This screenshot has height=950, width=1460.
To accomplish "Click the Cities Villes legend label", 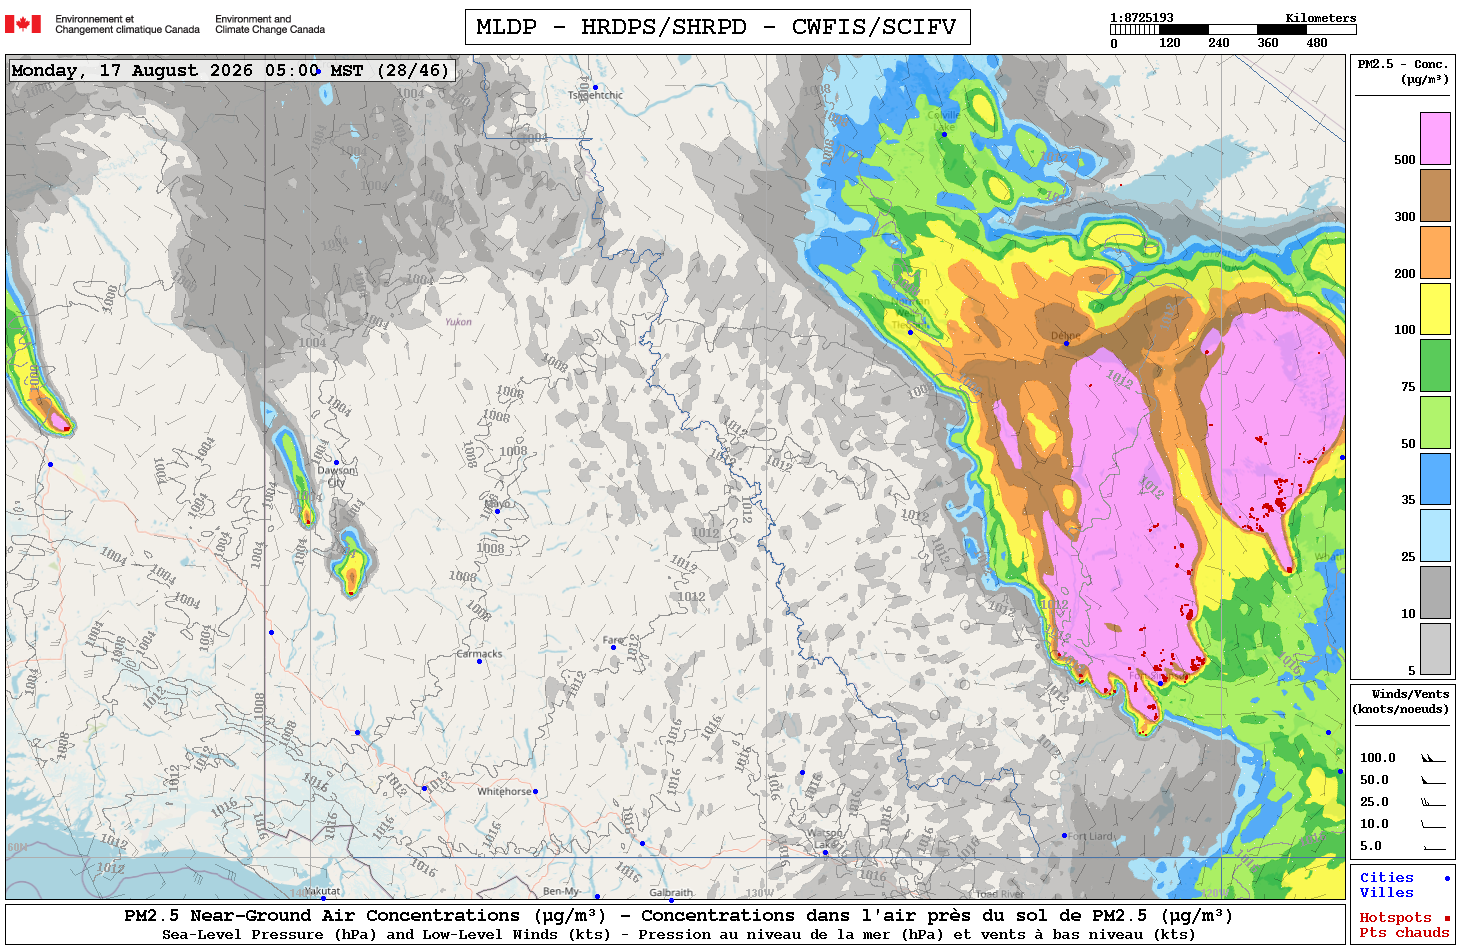I will tap(1387, 885).
